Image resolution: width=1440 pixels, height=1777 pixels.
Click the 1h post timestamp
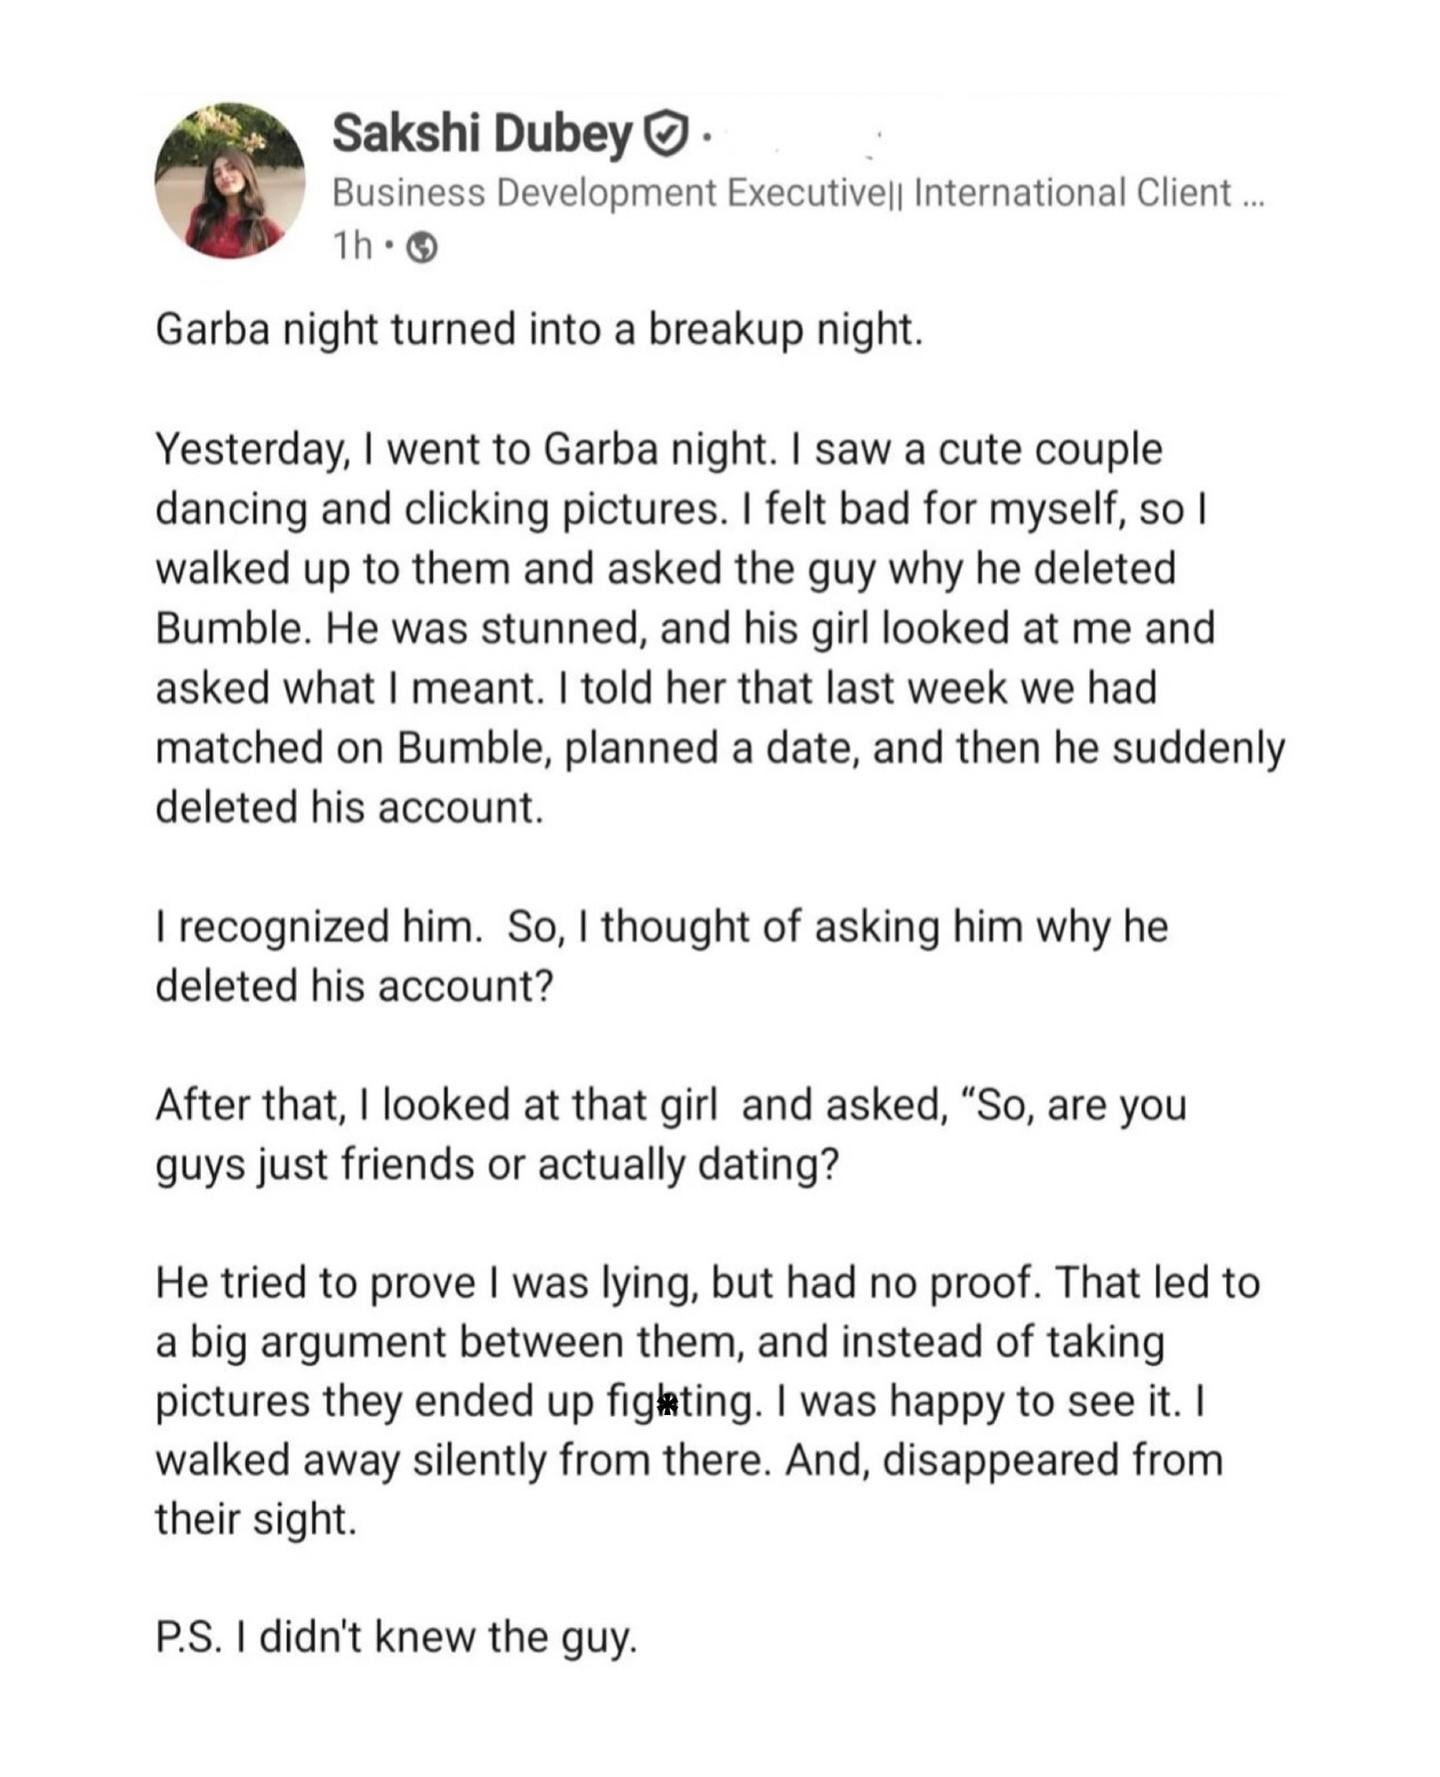350,246
